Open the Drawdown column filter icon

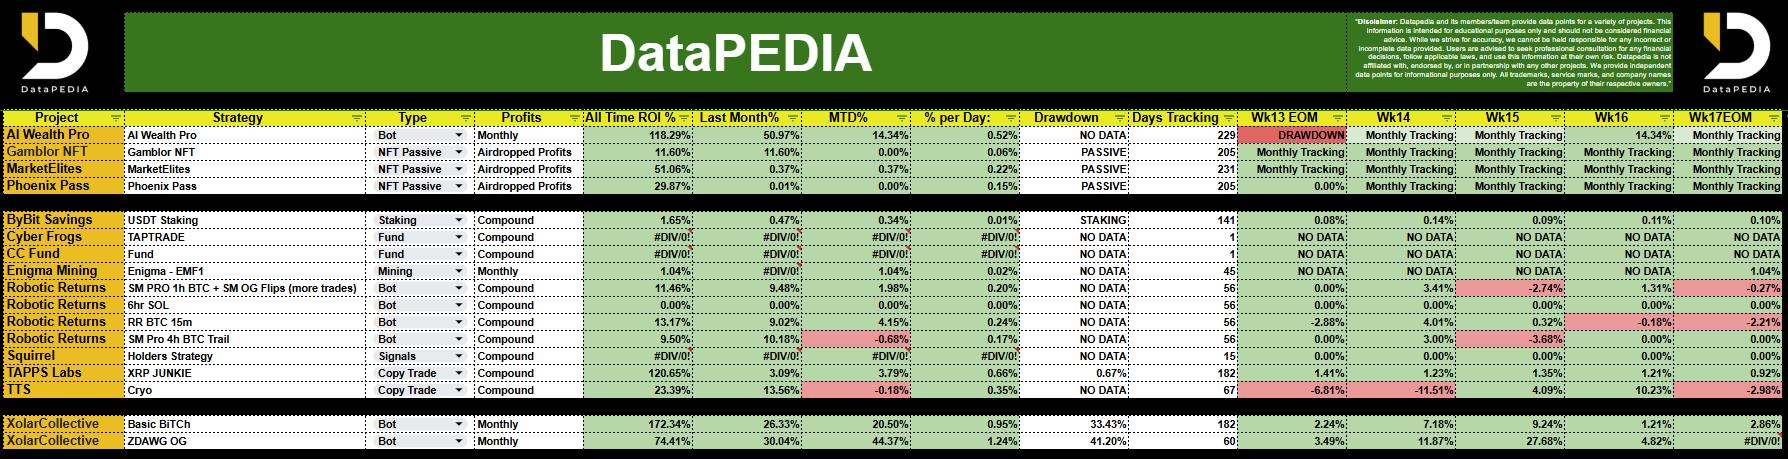click(1120, 118)
